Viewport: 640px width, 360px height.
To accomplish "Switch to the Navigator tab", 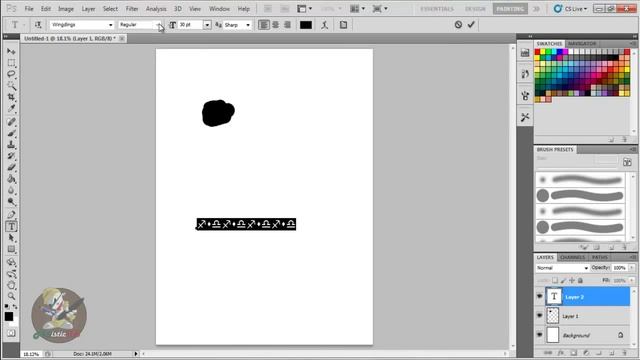I will click(582, 44).
